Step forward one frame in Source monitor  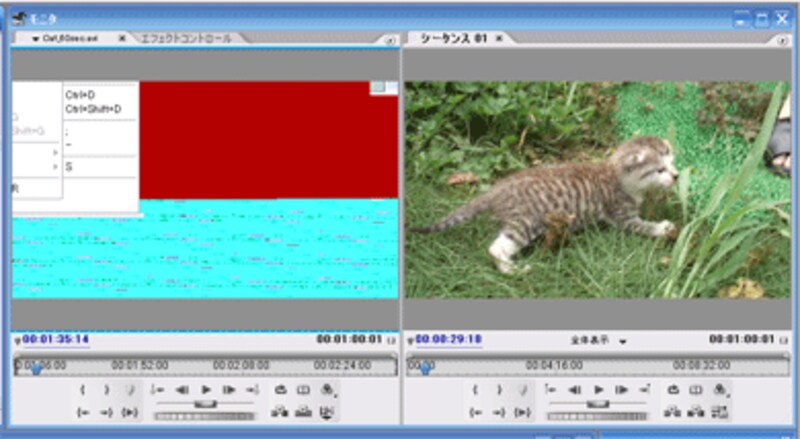pos(229,390)
